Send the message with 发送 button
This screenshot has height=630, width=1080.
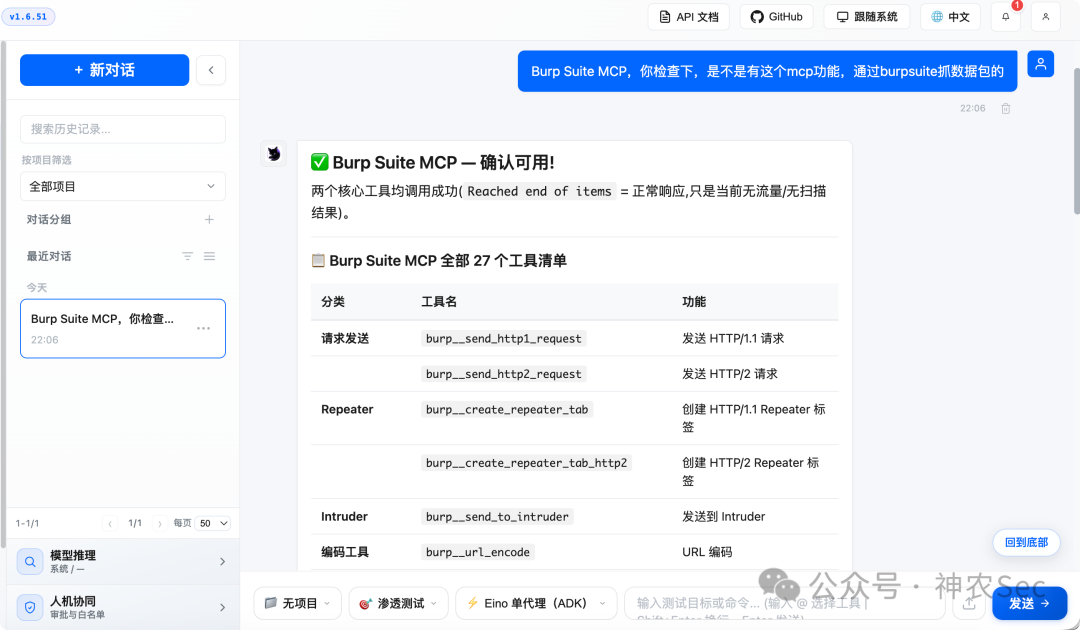tap(1030, 603)
